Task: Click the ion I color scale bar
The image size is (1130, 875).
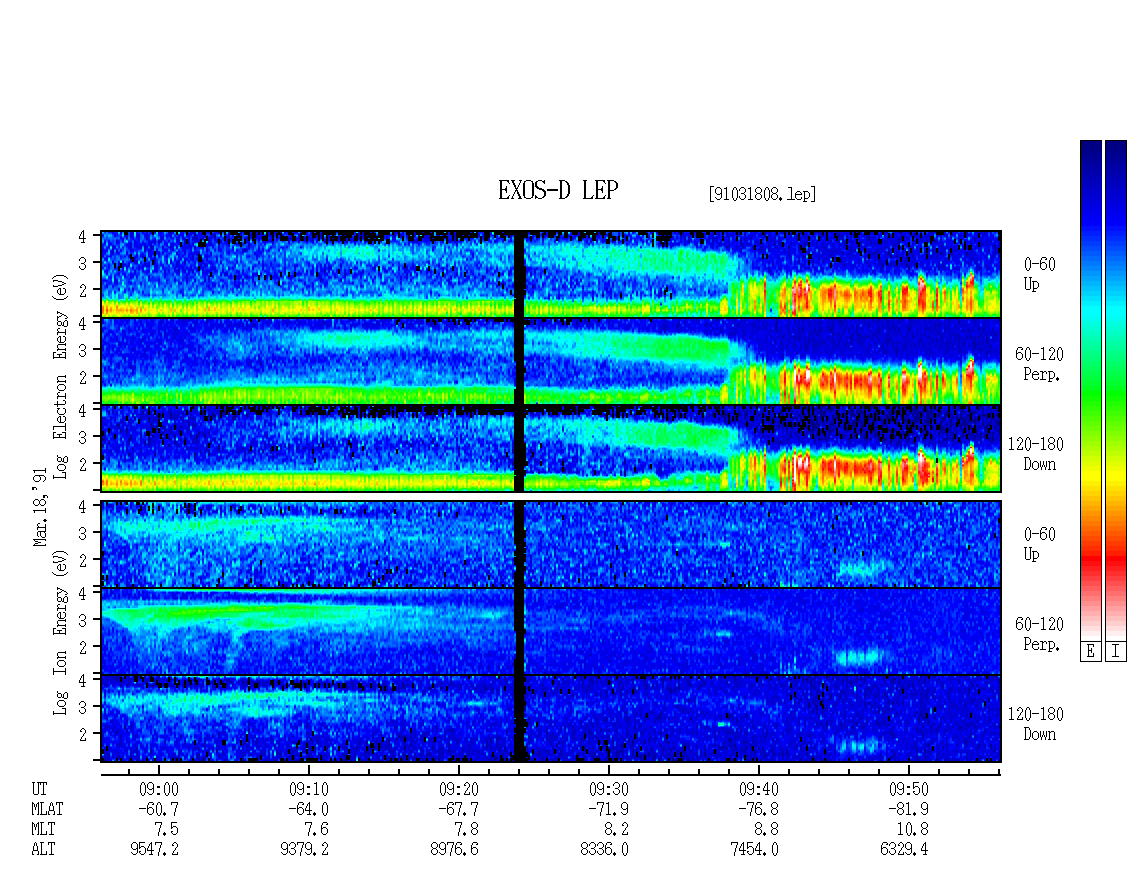Action: (1116, 389)
